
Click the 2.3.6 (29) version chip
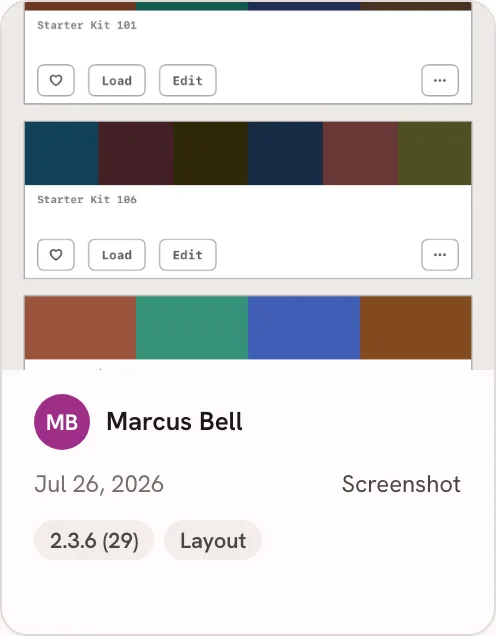94,540
